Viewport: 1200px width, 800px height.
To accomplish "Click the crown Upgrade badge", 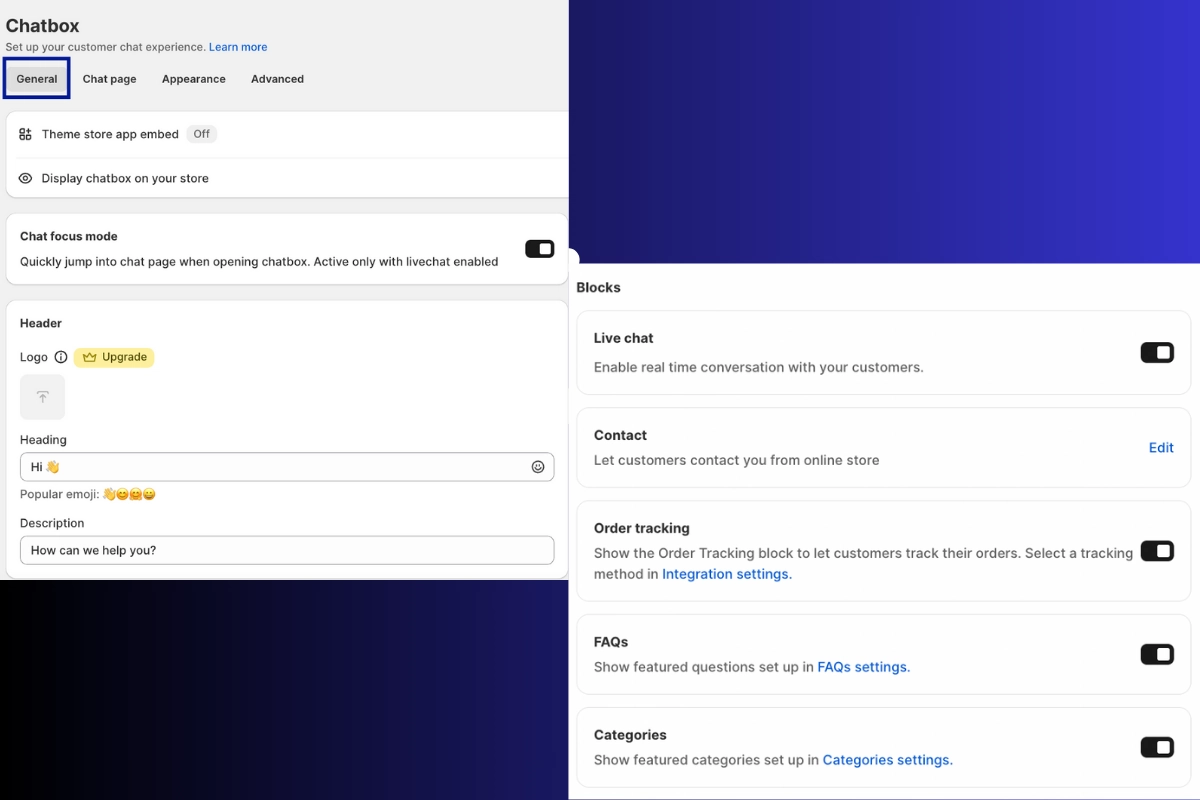I will point(114,357).
